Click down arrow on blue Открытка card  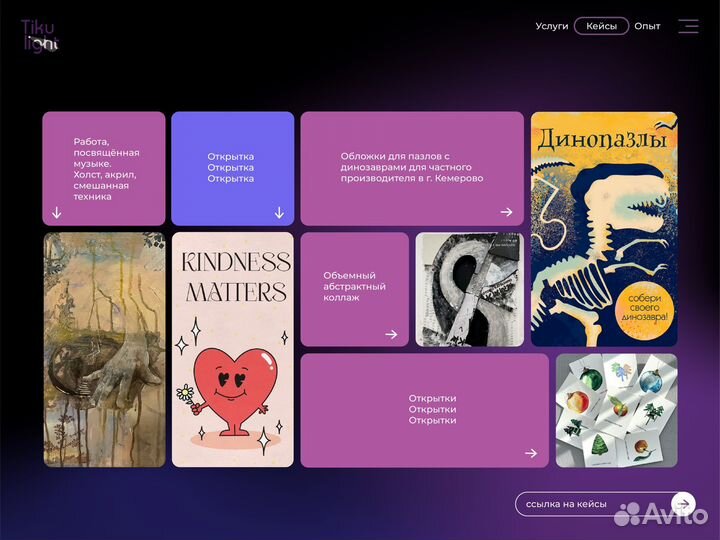(x=279, y=212)
